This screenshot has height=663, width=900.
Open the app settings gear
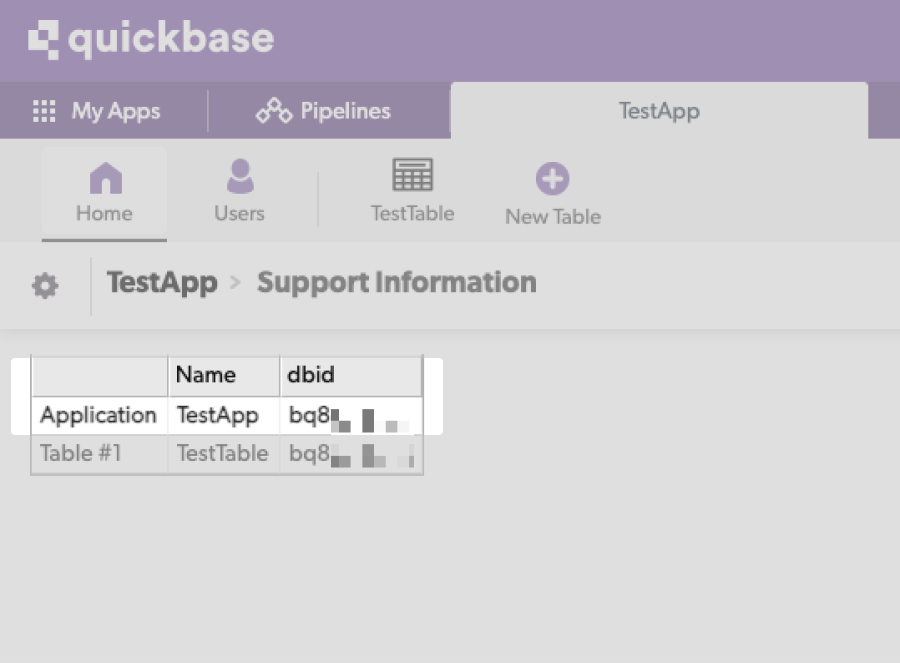point(43,284)
